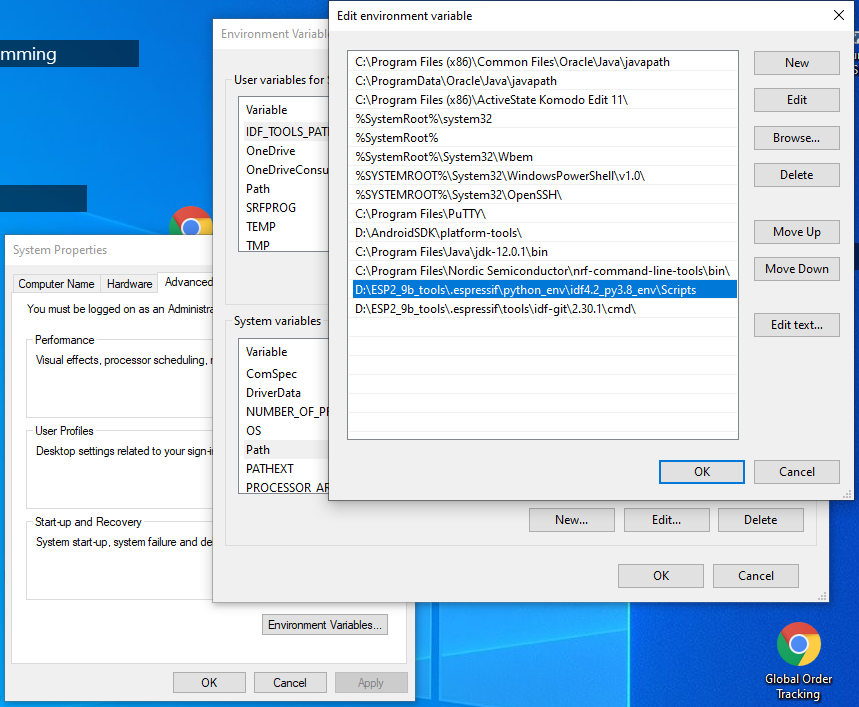This screenshot has width=859, height=707.
Task: Select the TMP user variable
Action: 285,245
